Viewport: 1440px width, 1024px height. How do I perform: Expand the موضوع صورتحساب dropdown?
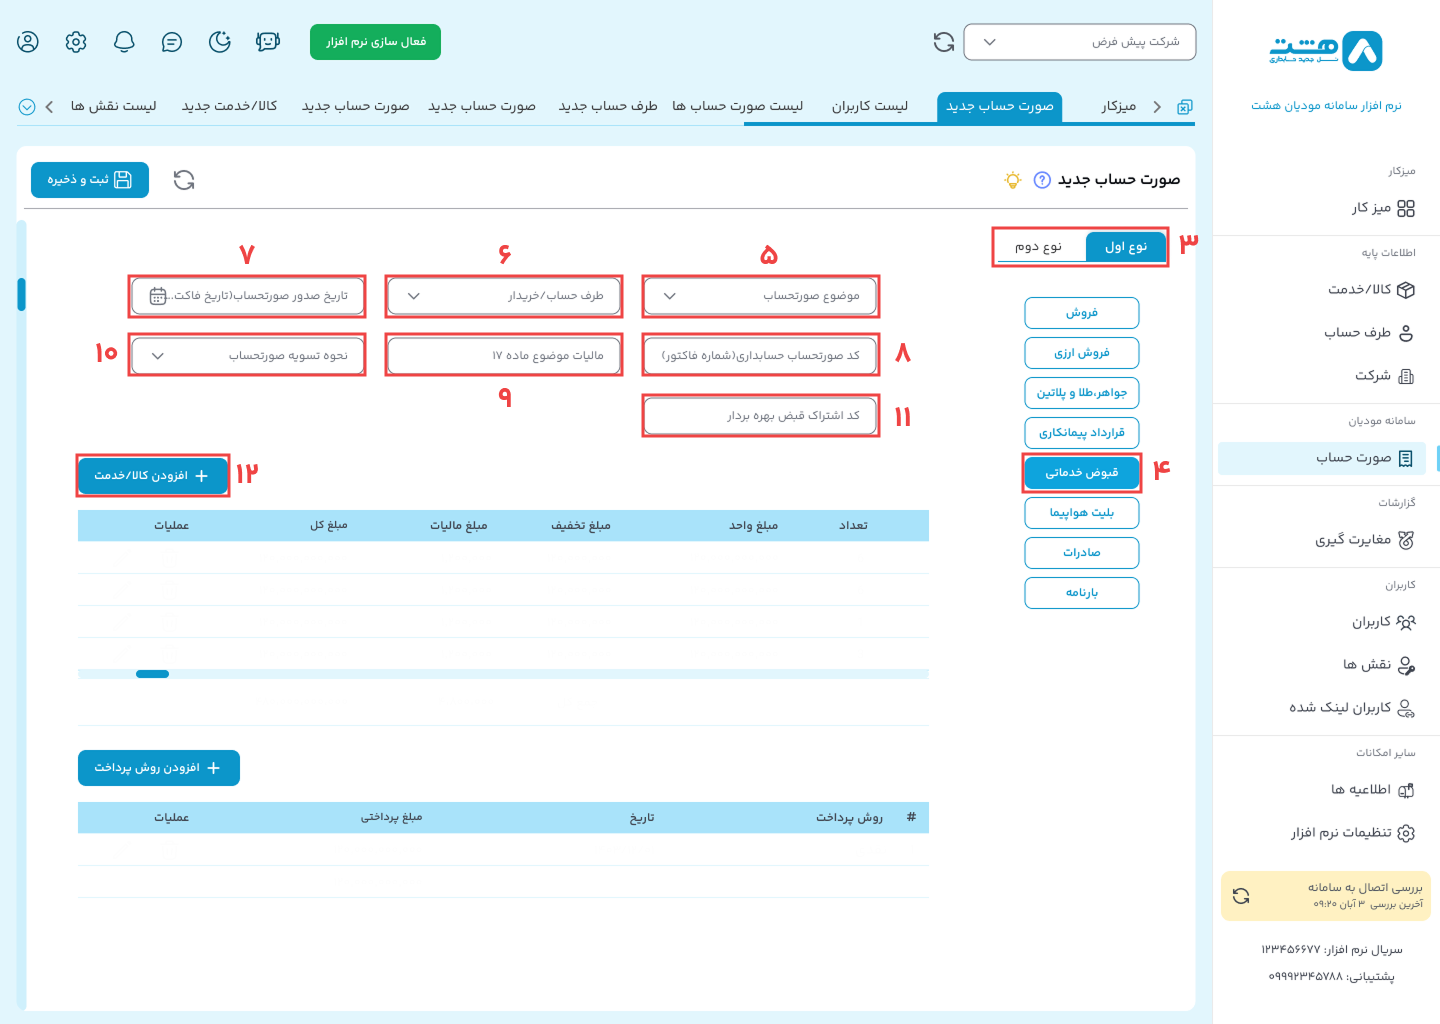(760, 296)
